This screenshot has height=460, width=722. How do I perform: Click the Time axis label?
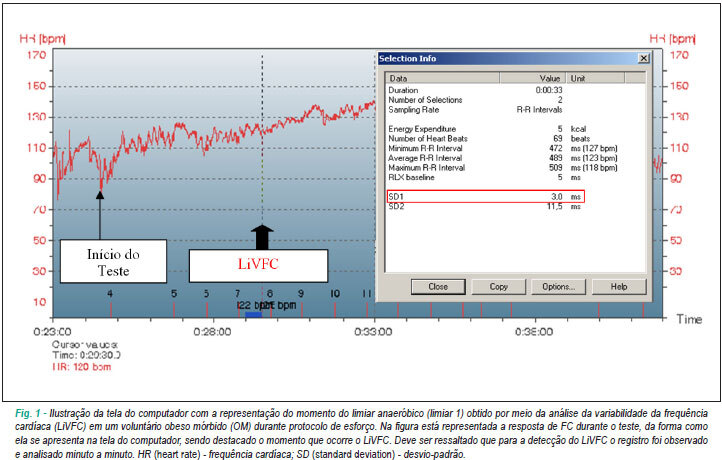click(x=689, y=319)
